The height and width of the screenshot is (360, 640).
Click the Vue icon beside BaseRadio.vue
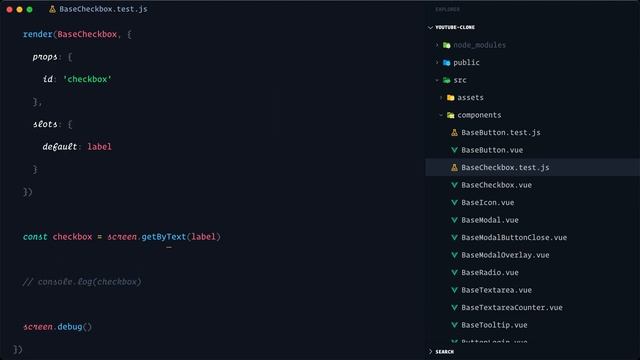point(454,273)
